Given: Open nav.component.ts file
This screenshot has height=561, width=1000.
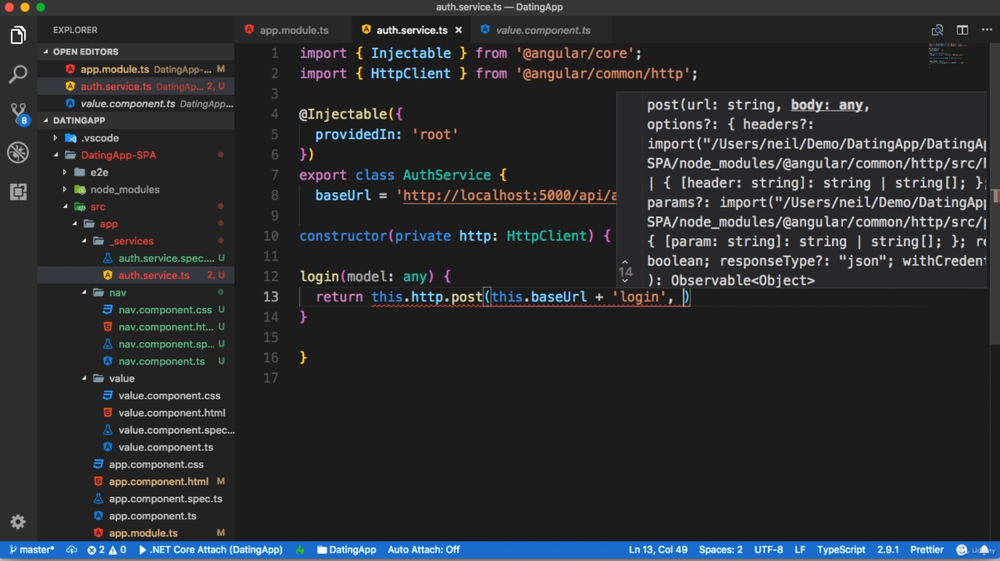Looking at the screenshot, I should 136,361.
